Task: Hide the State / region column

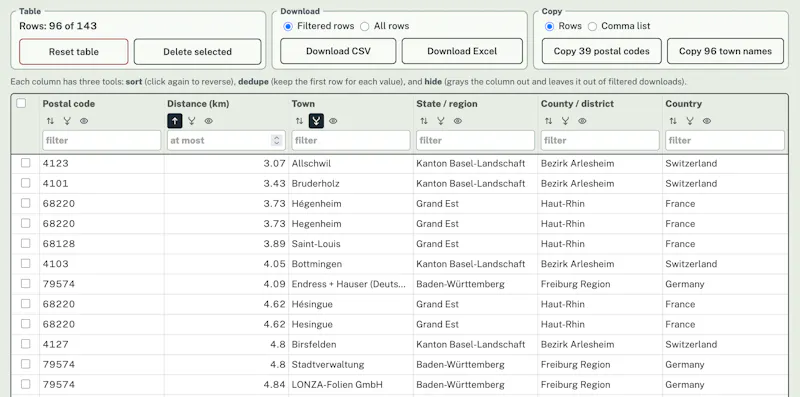Action: 458,121
